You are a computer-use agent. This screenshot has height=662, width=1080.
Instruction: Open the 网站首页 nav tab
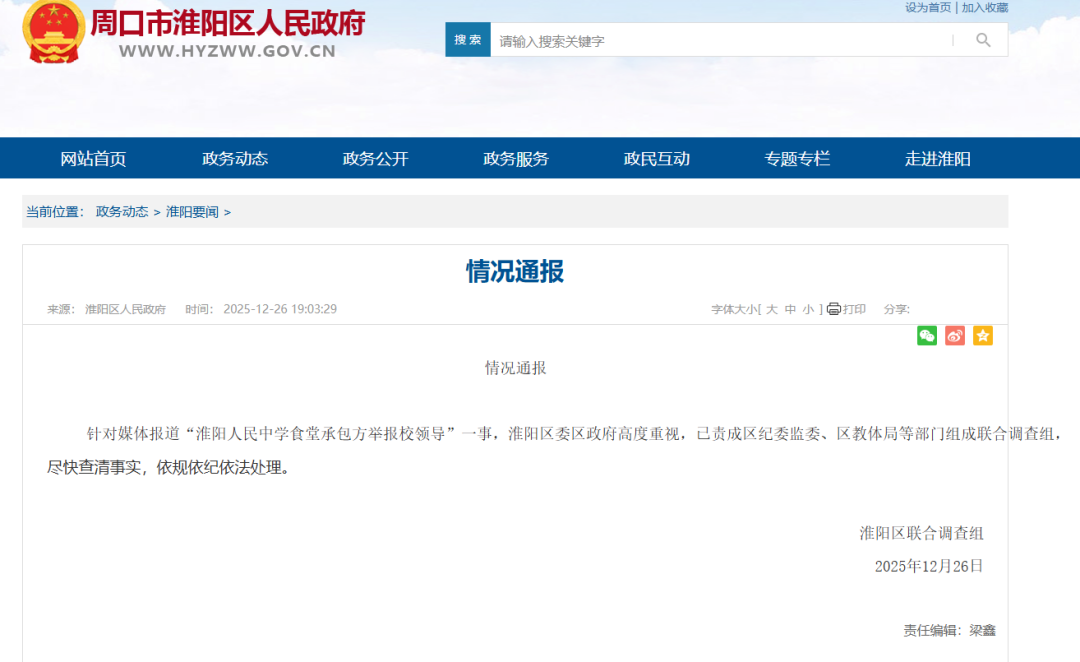coord(93,159)
